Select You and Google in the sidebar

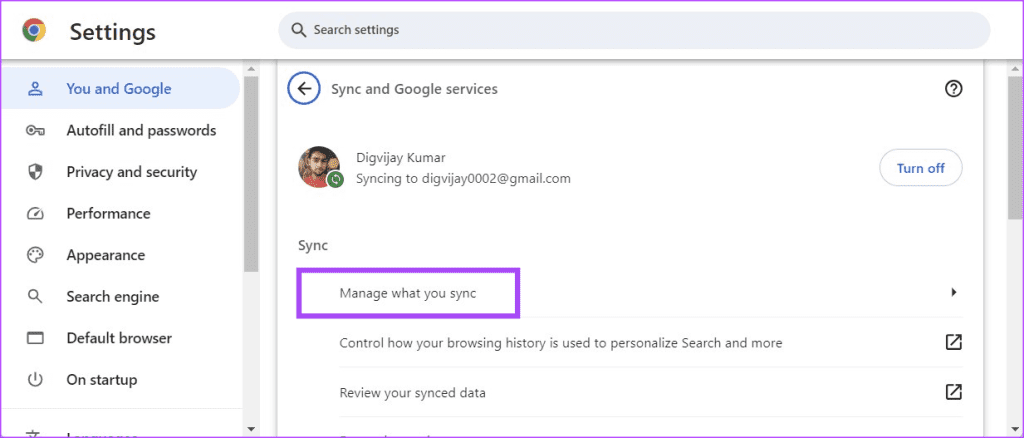coord(118,89)
